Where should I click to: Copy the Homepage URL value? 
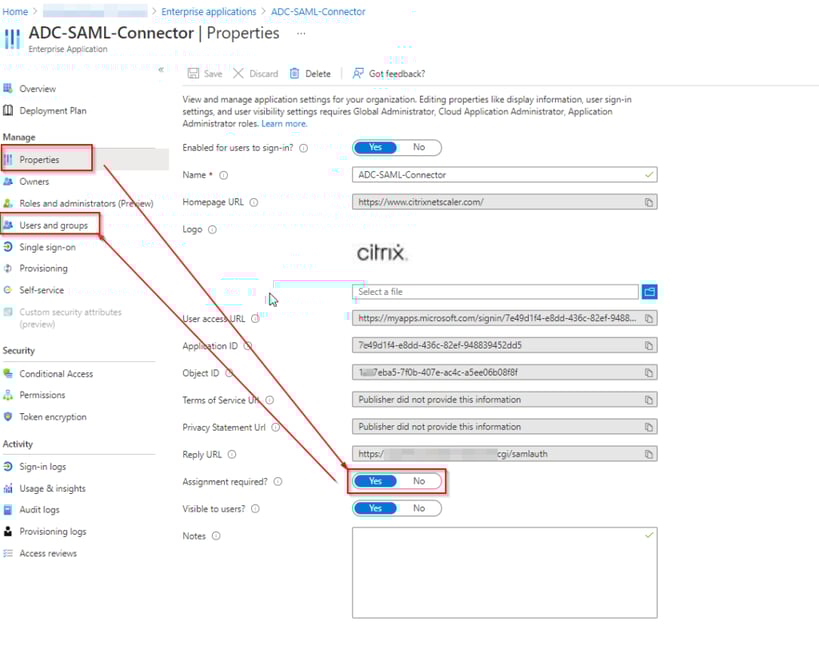click(648, 203)
